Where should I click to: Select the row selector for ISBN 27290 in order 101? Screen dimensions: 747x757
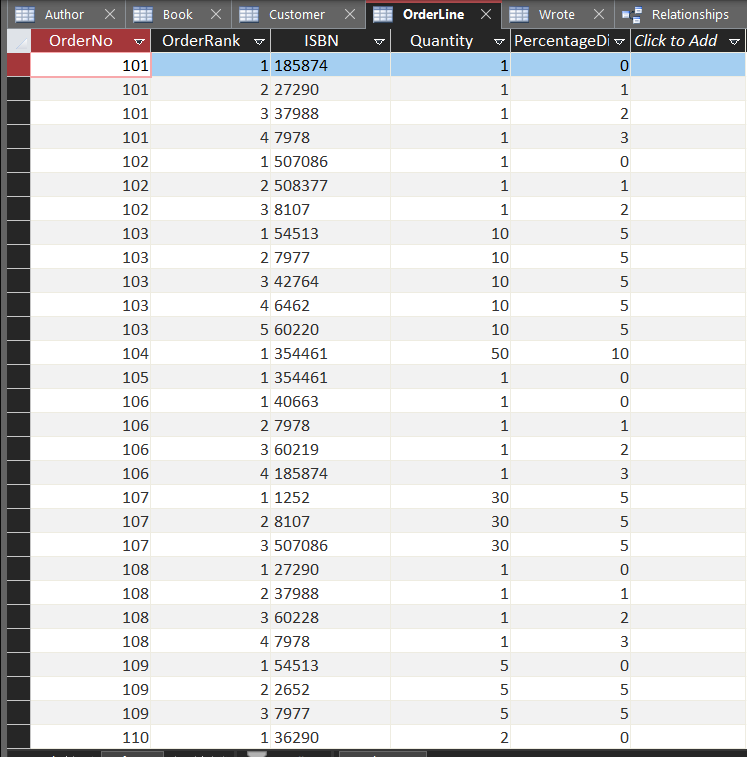click(x=19, y=89)
